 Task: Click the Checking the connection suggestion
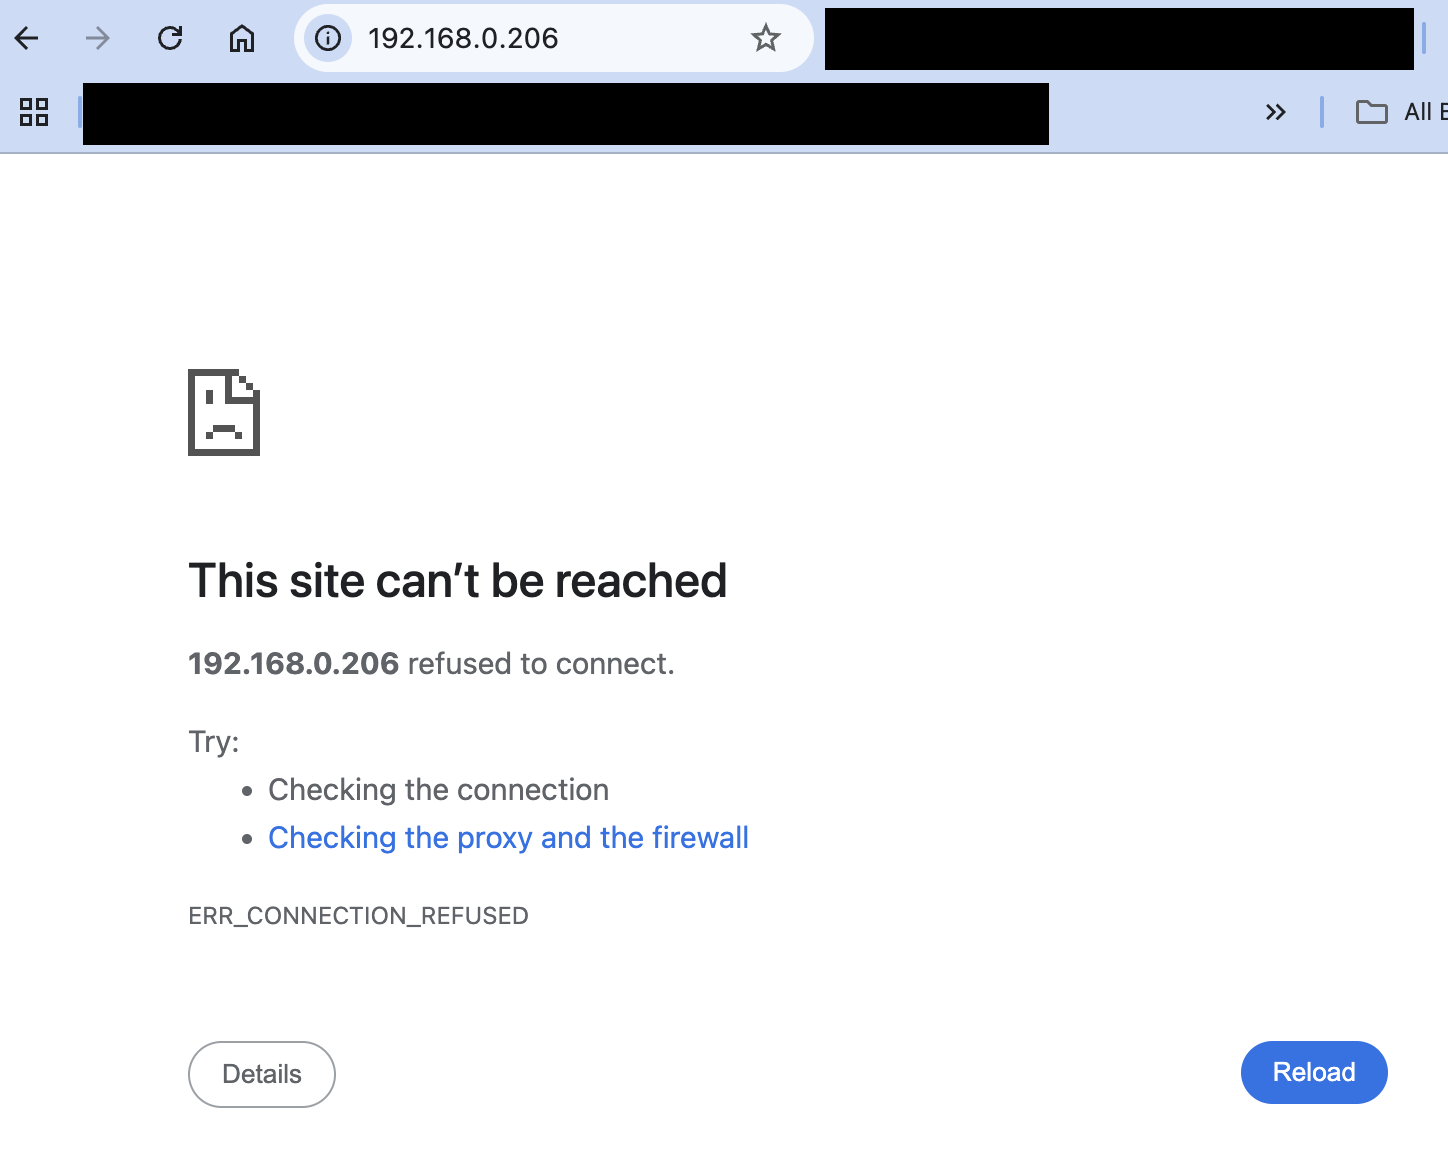[x=438, y=790]
